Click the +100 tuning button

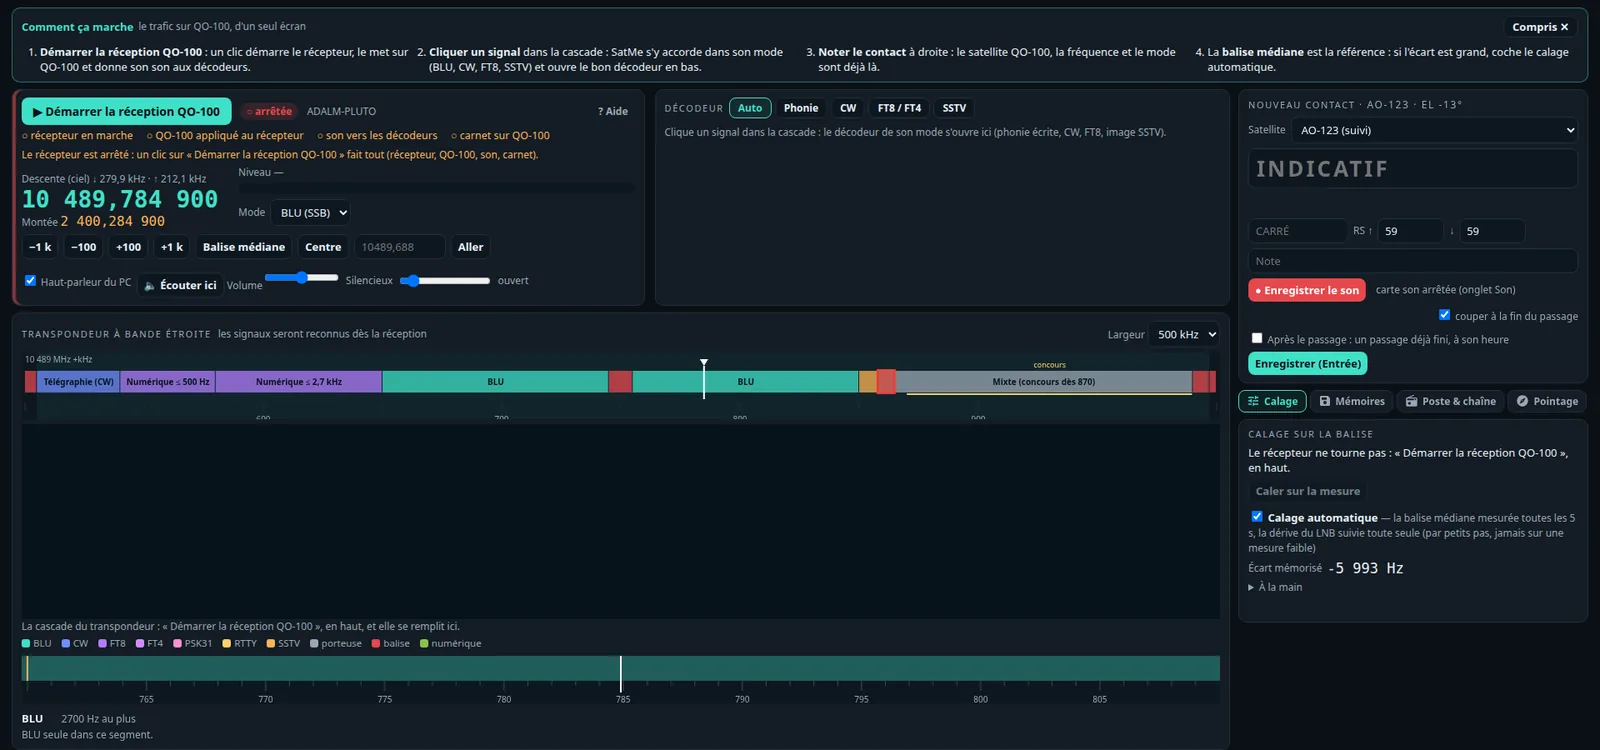[x=128, y=247]
